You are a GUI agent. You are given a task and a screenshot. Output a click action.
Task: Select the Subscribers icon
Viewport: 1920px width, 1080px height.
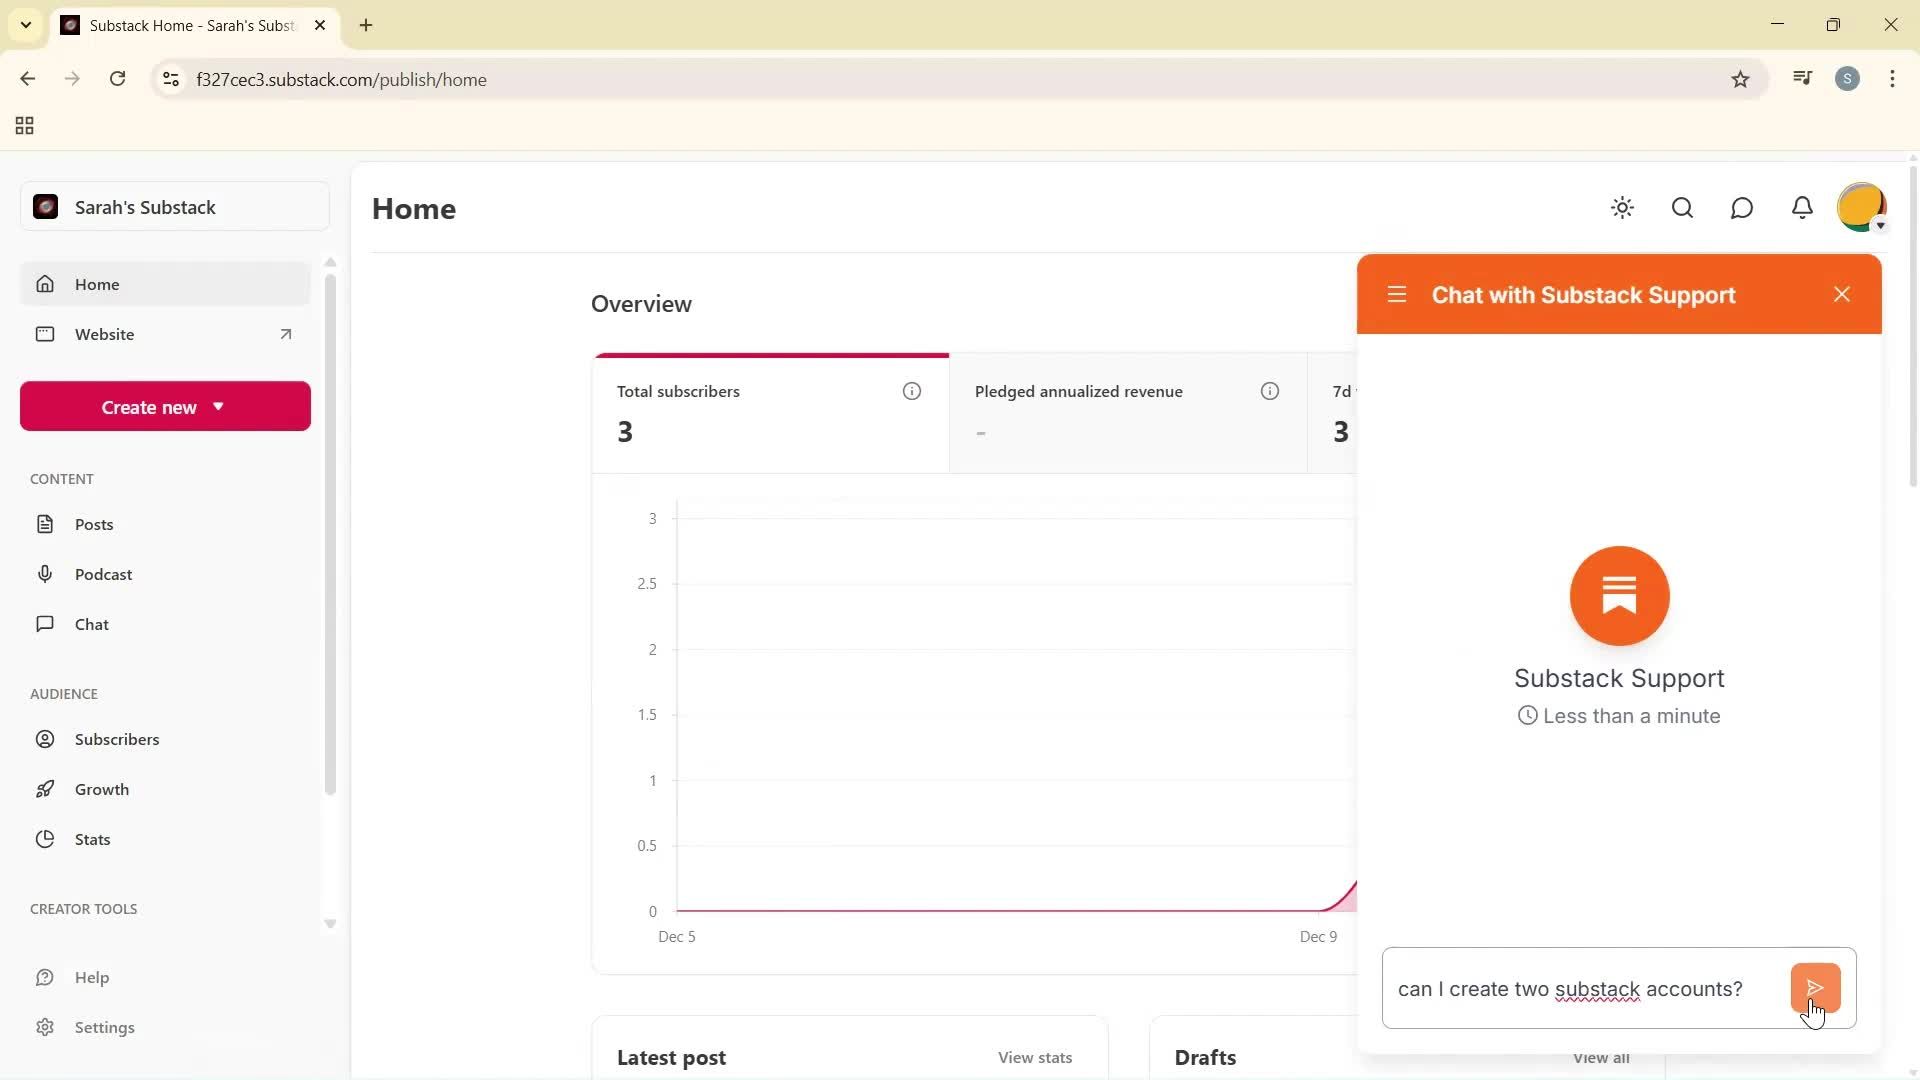[x=46, y=739]
